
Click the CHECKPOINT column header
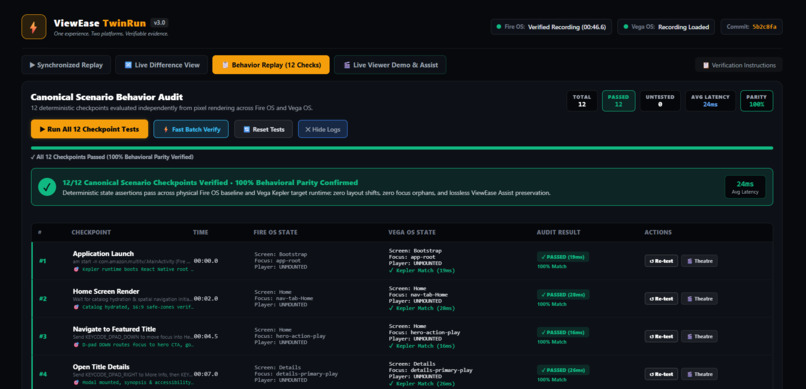click(x=91, y=232)
